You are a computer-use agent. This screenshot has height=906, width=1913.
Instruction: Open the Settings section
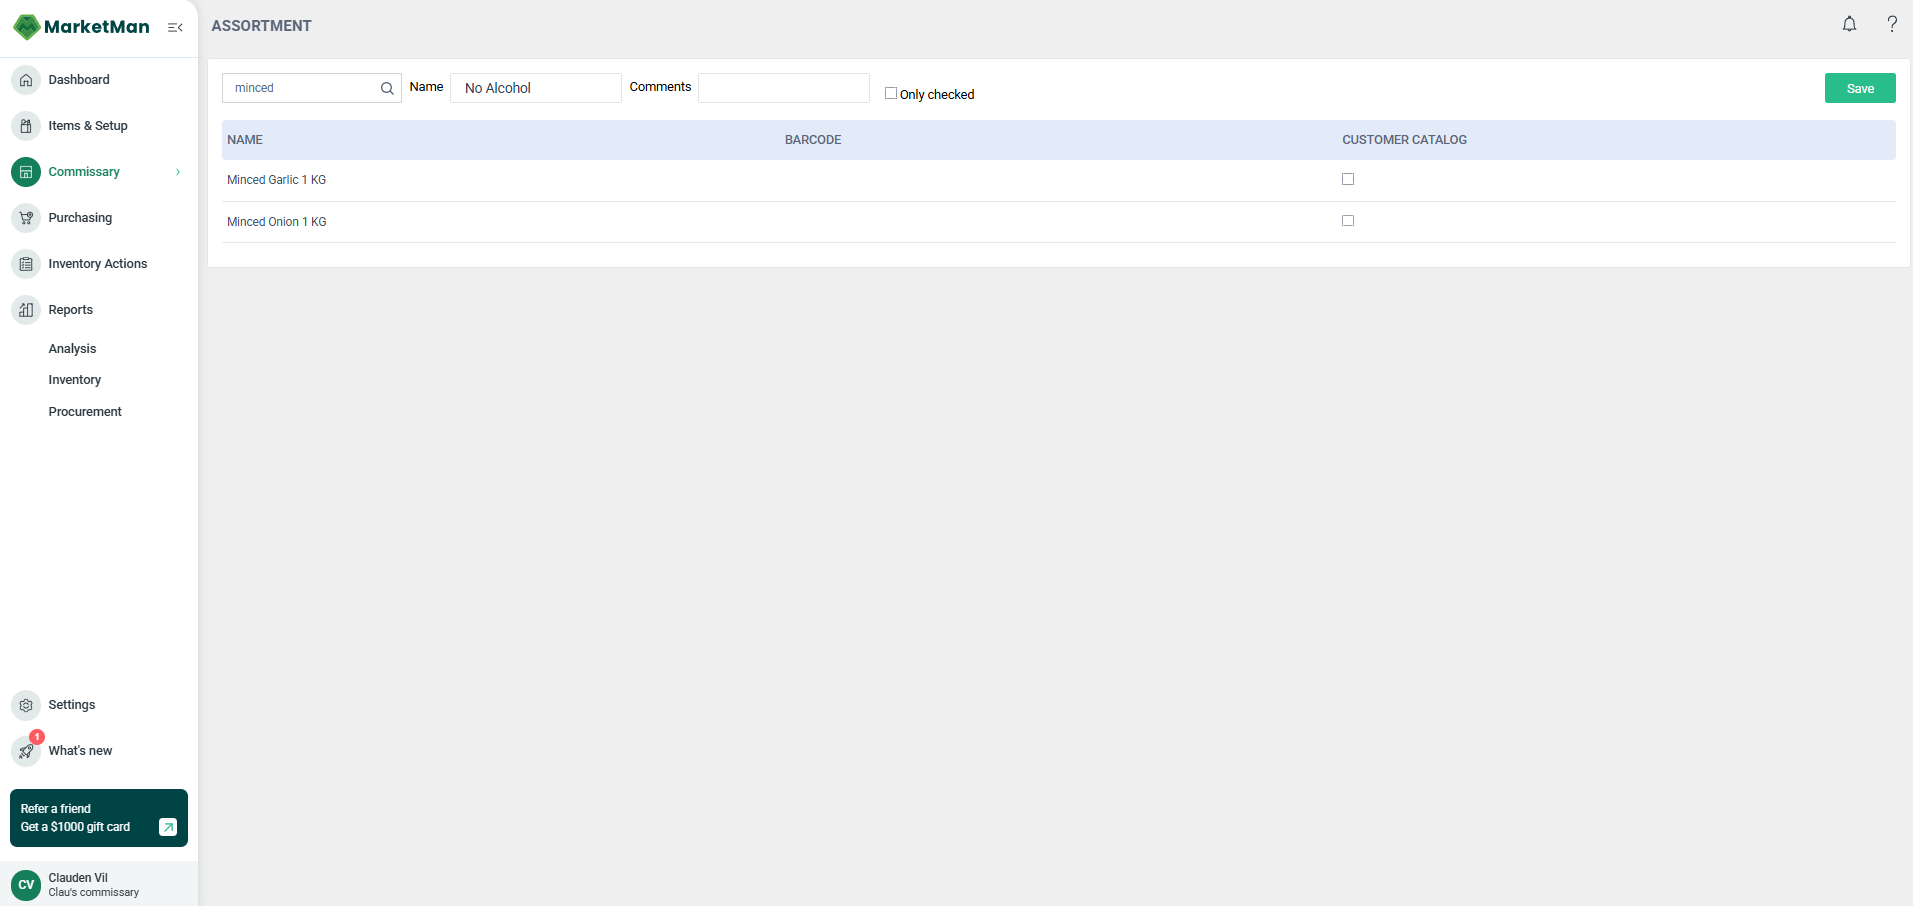70,704
